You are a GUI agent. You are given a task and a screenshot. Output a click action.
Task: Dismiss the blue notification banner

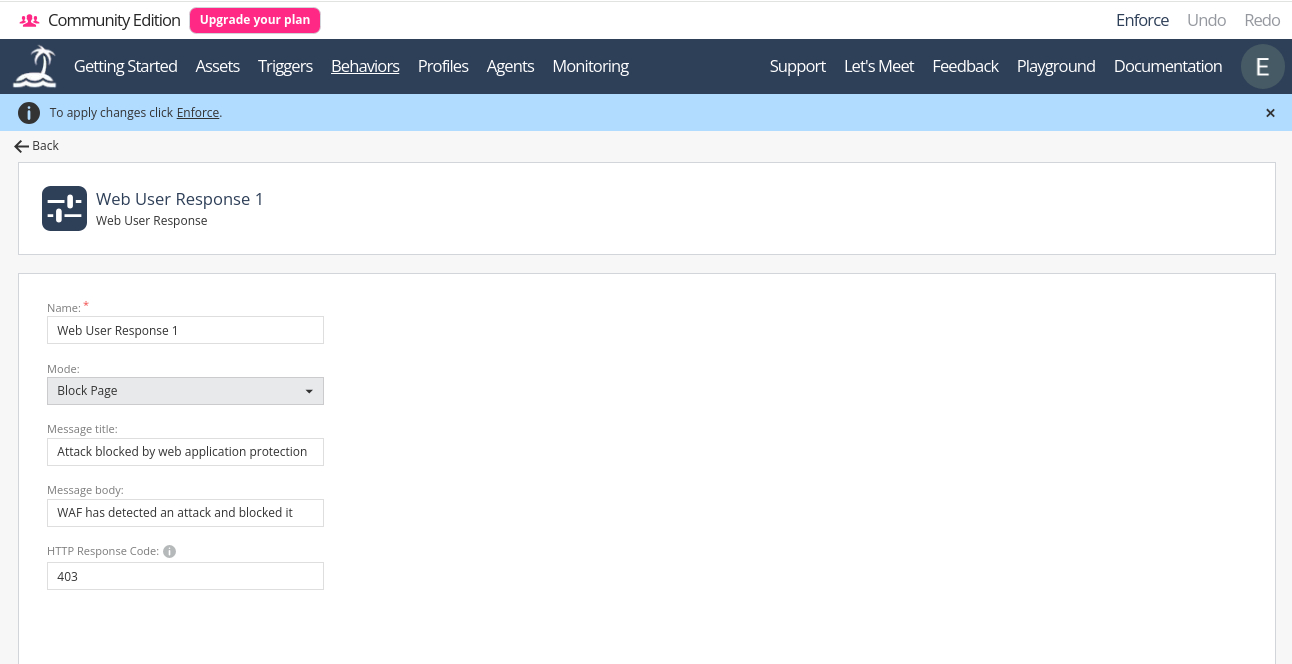[x=1270, y=113]
